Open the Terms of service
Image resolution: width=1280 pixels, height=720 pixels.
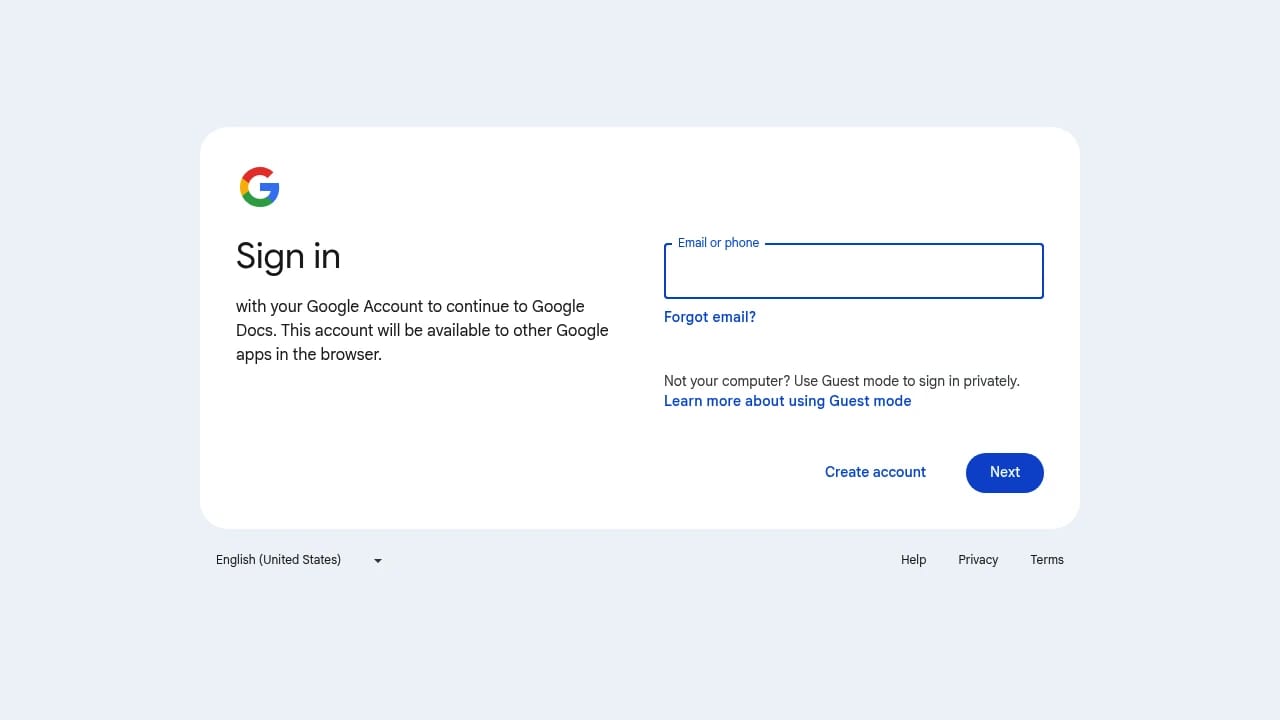point(1047,560)
